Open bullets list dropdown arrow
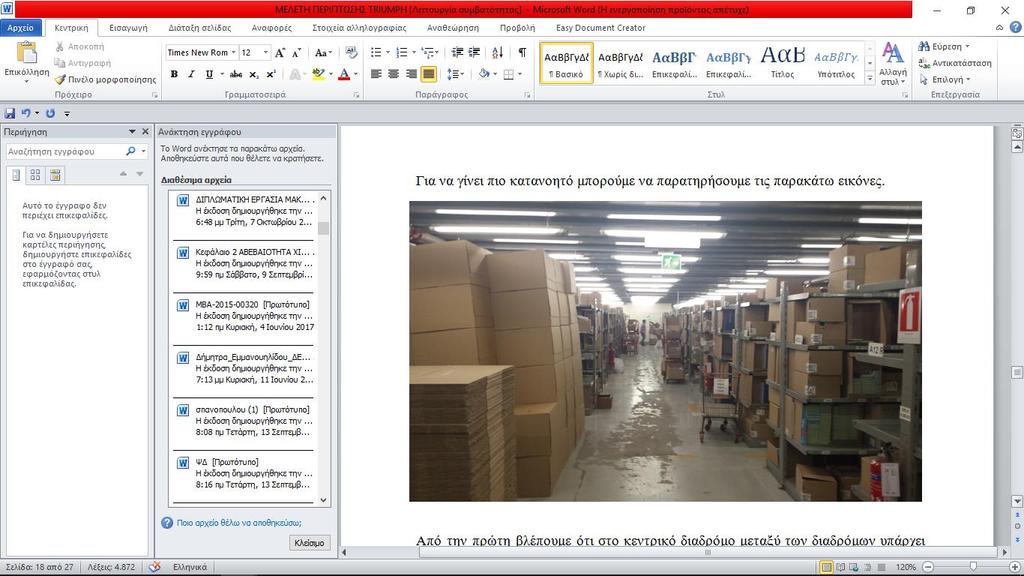This screenshot has height=576, width=1024. [388, 52]
